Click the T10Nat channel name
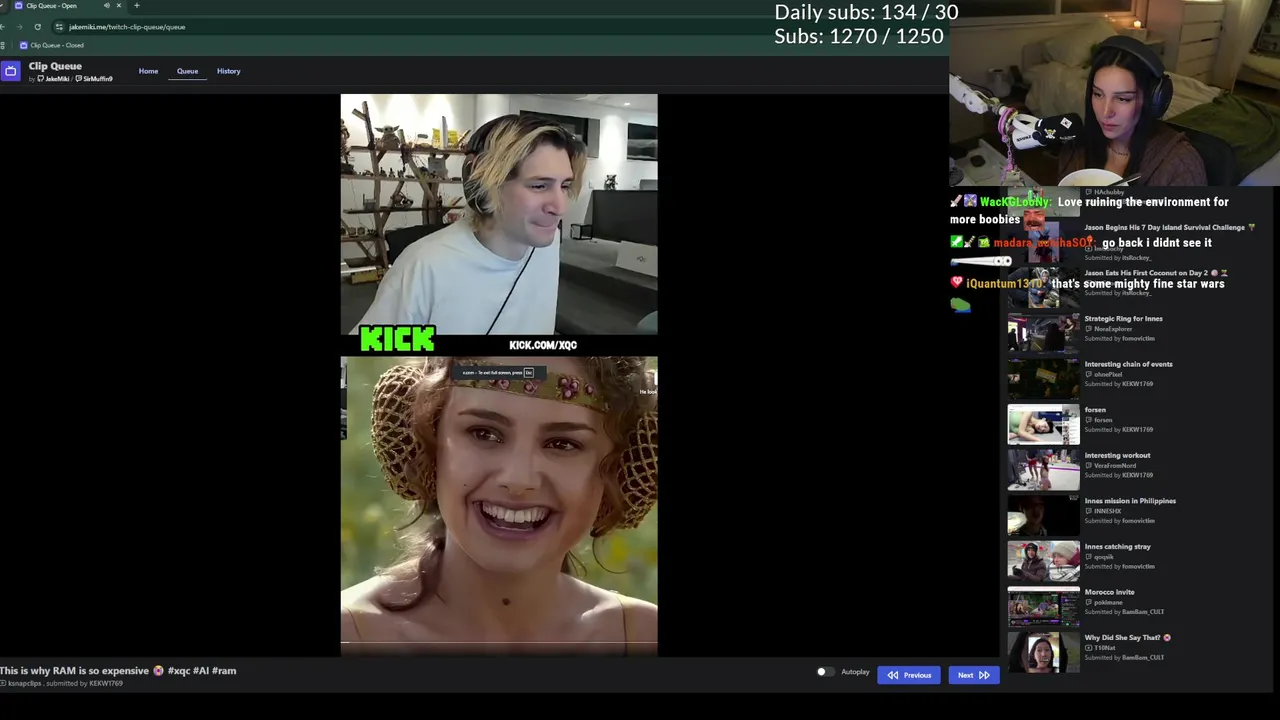 1104,648
